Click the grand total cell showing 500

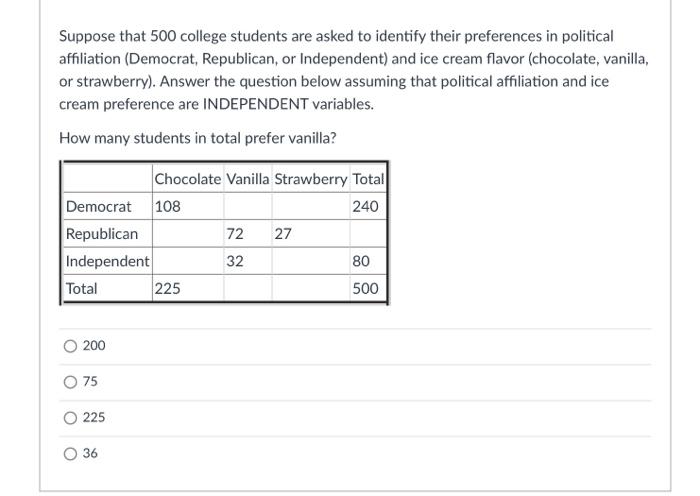(x=368, y=288)
